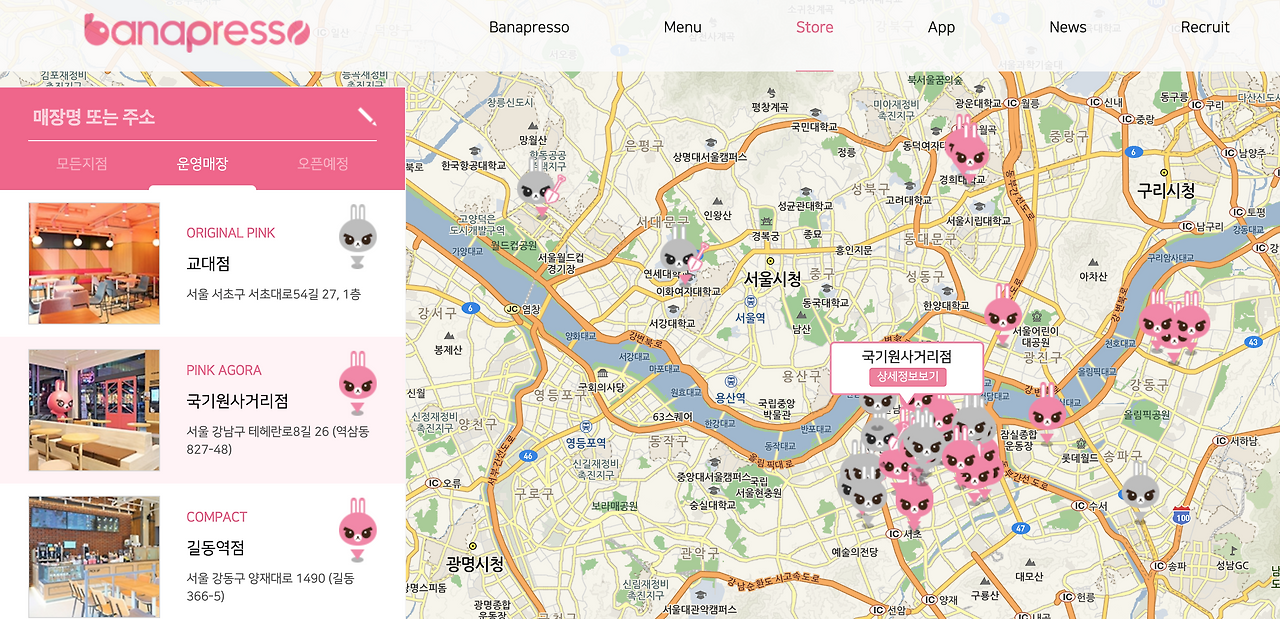This screenshot has width=1280, height=619.
Task: Click the 63스퀘어 label on map
Action: click(x=671, y=416)
